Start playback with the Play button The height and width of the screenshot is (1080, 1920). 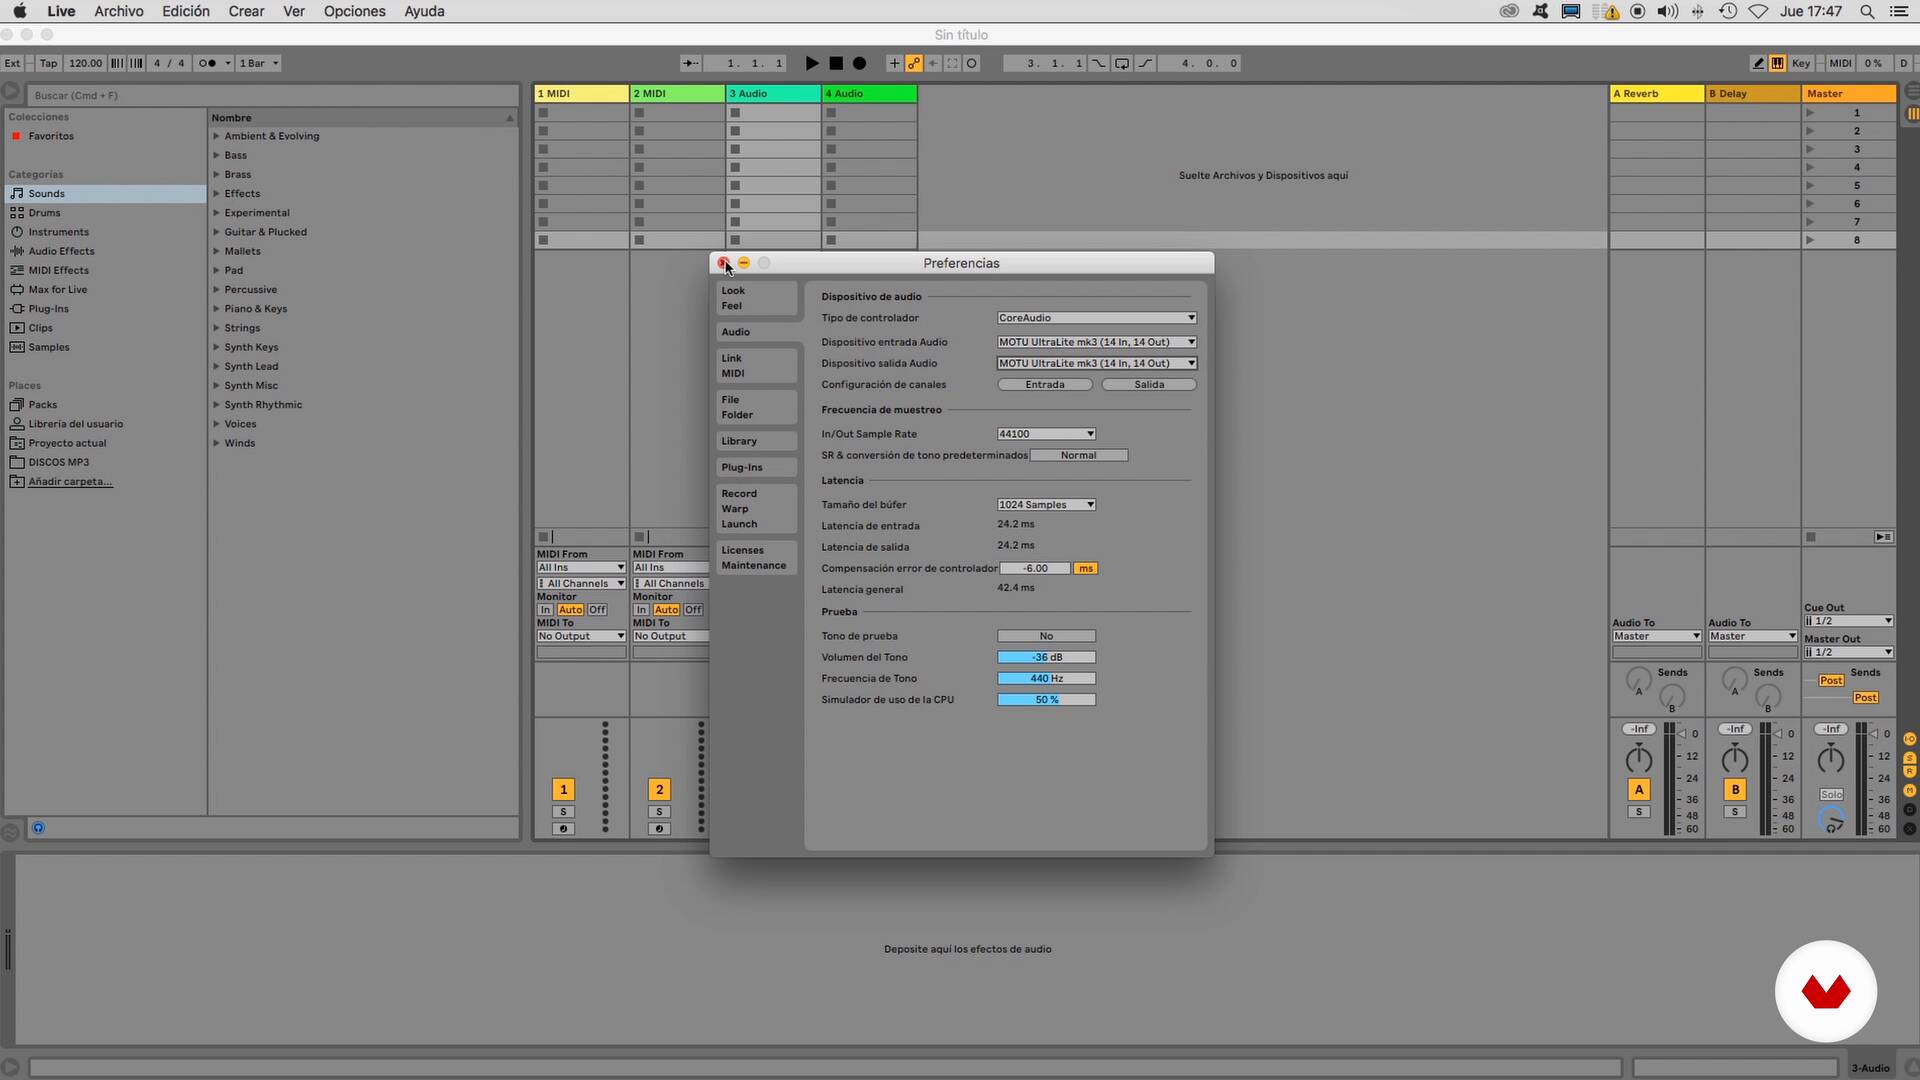812,63
